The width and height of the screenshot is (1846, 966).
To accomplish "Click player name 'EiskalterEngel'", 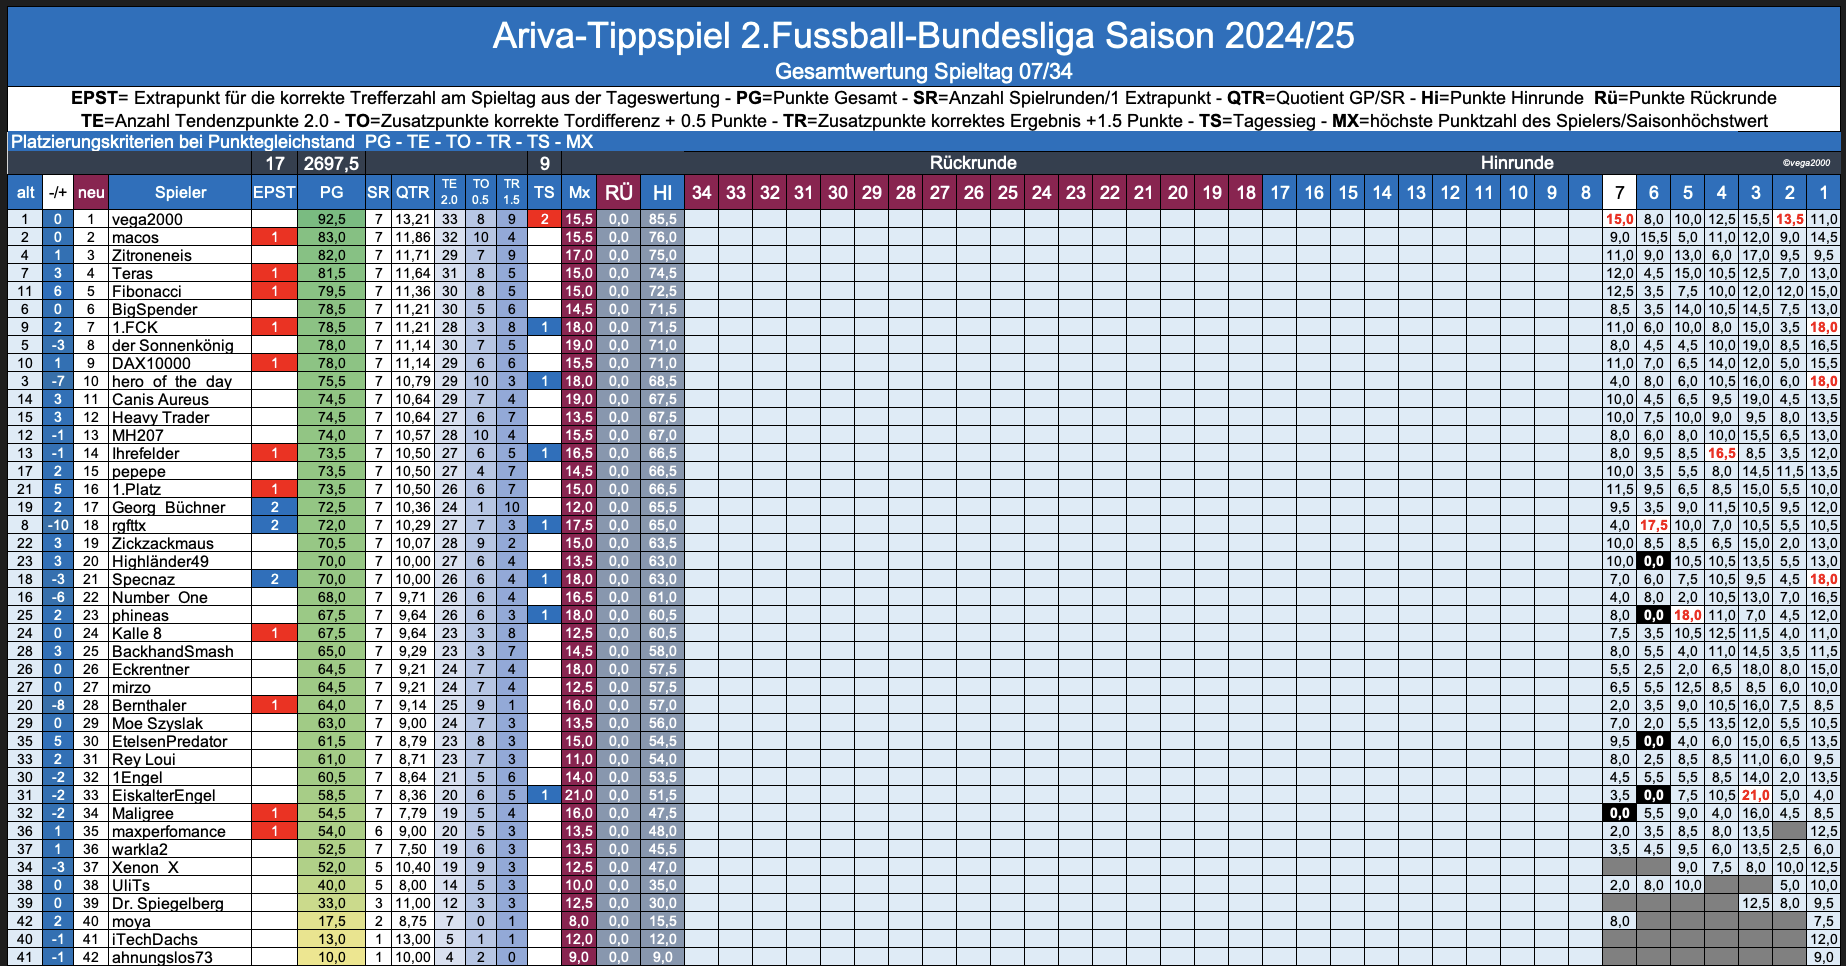I will point(163,795).
